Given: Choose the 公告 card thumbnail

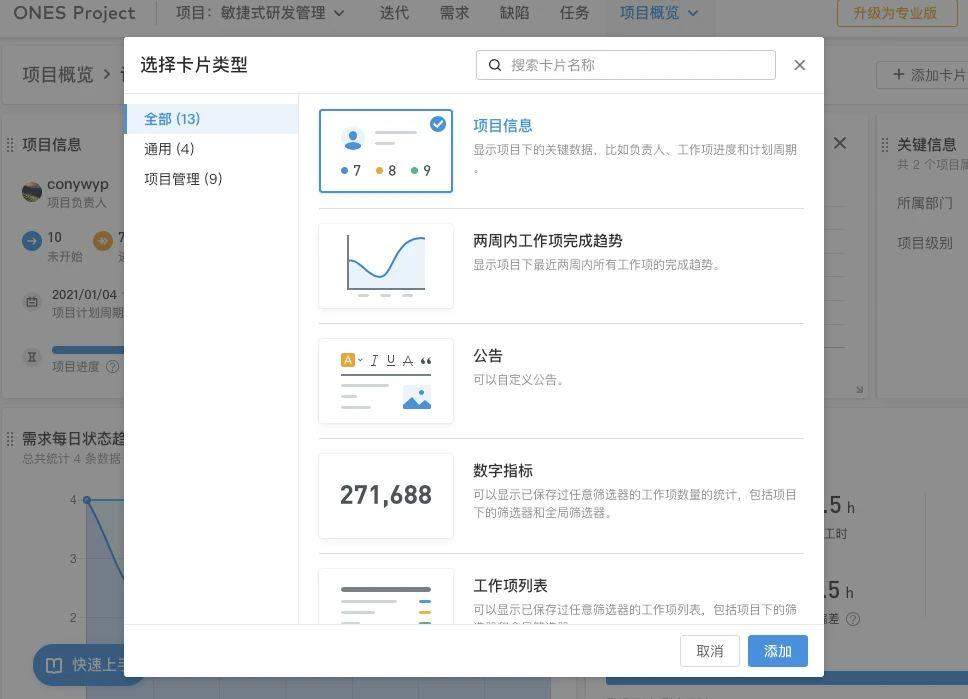Looking at the screenshot, I should point(386,381).
